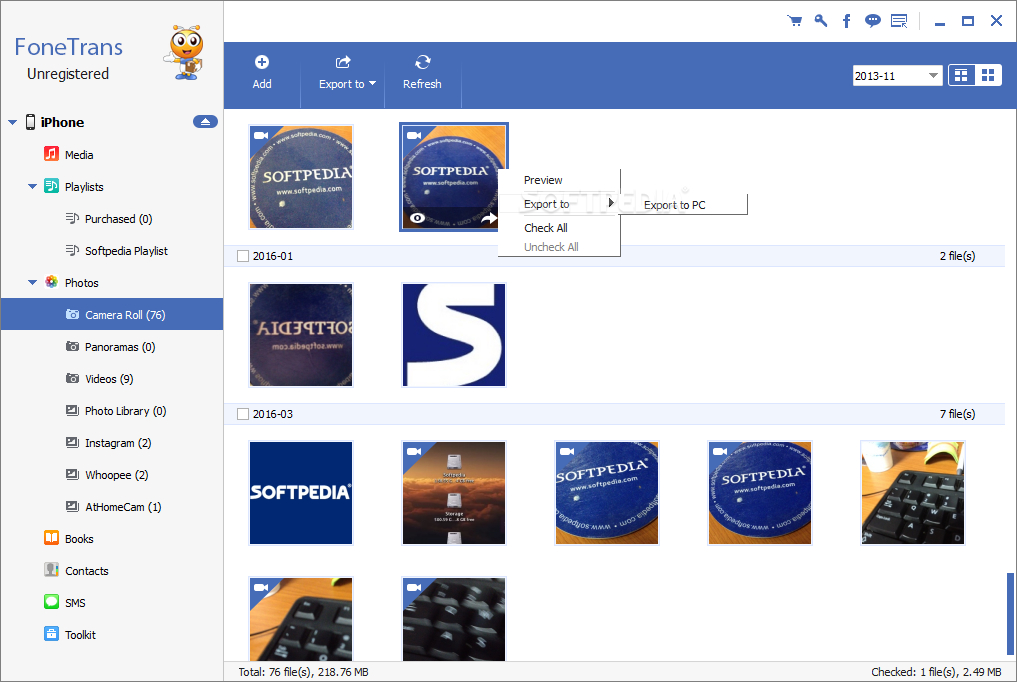Collapse the iPhone device tree

pos(12,122)
